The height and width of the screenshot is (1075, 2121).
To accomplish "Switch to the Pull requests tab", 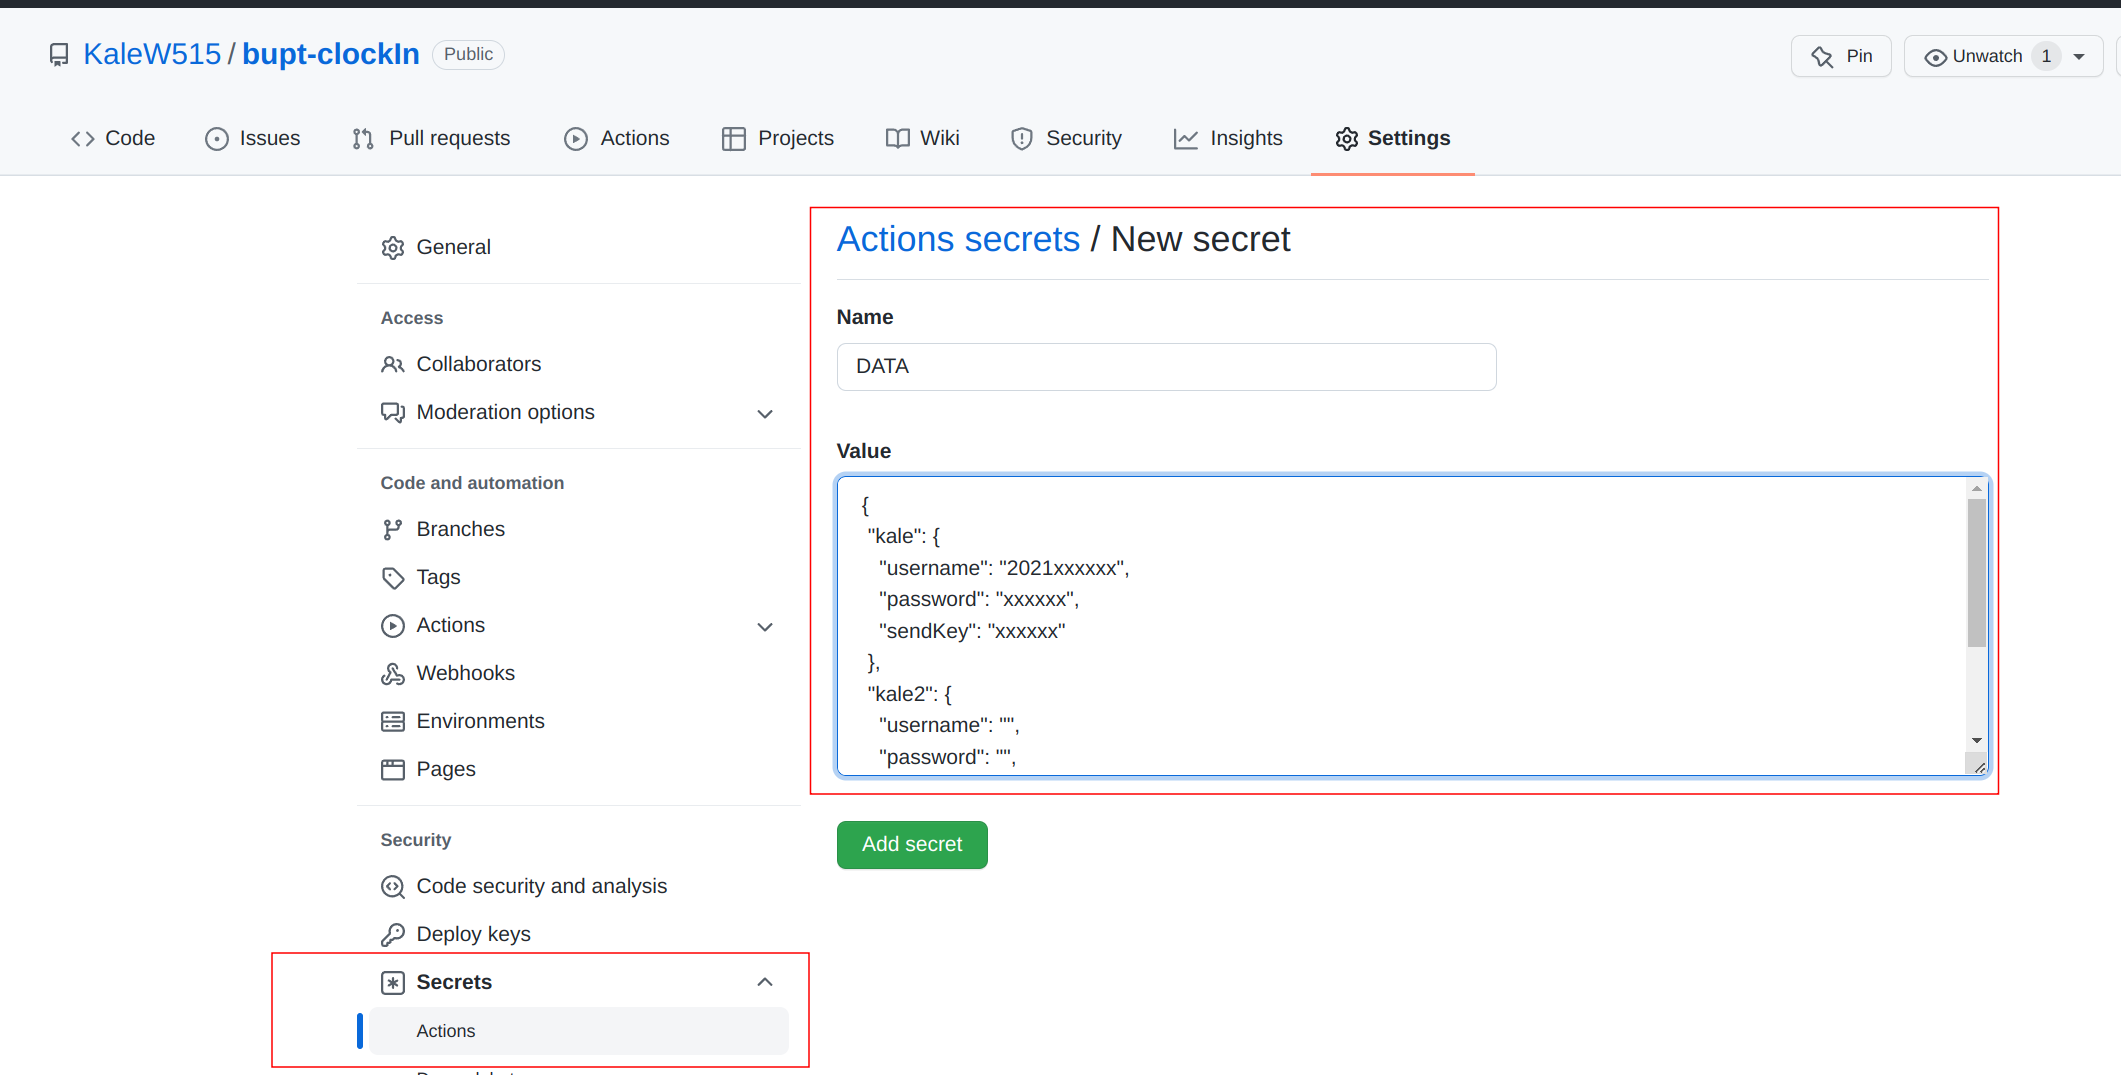I will click(431, 138).
